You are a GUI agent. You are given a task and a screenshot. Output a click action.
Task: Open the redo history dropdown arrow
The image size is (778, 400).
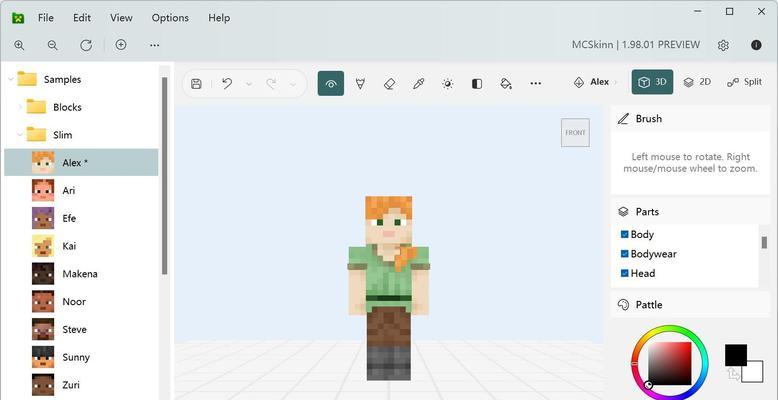click(x=293, y=84)
